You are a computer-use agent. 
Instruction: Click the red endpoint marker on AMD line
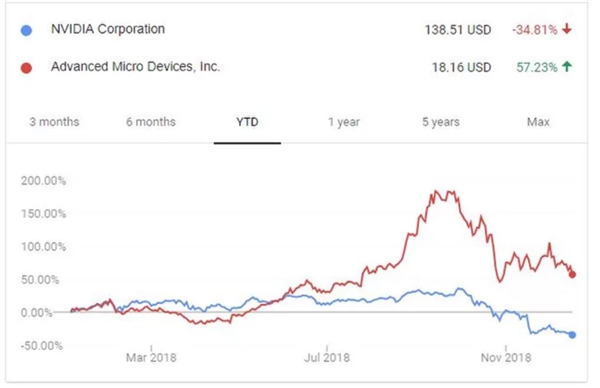point(572,274)
